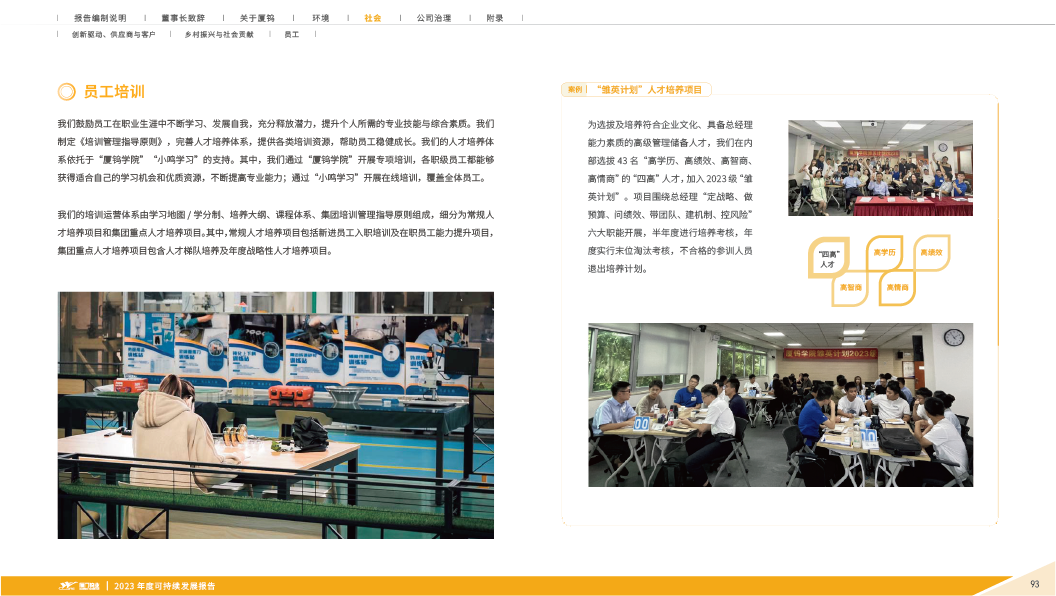Click the group photo of raised hands
1056x596 pixels.
[x=880, y=167]
